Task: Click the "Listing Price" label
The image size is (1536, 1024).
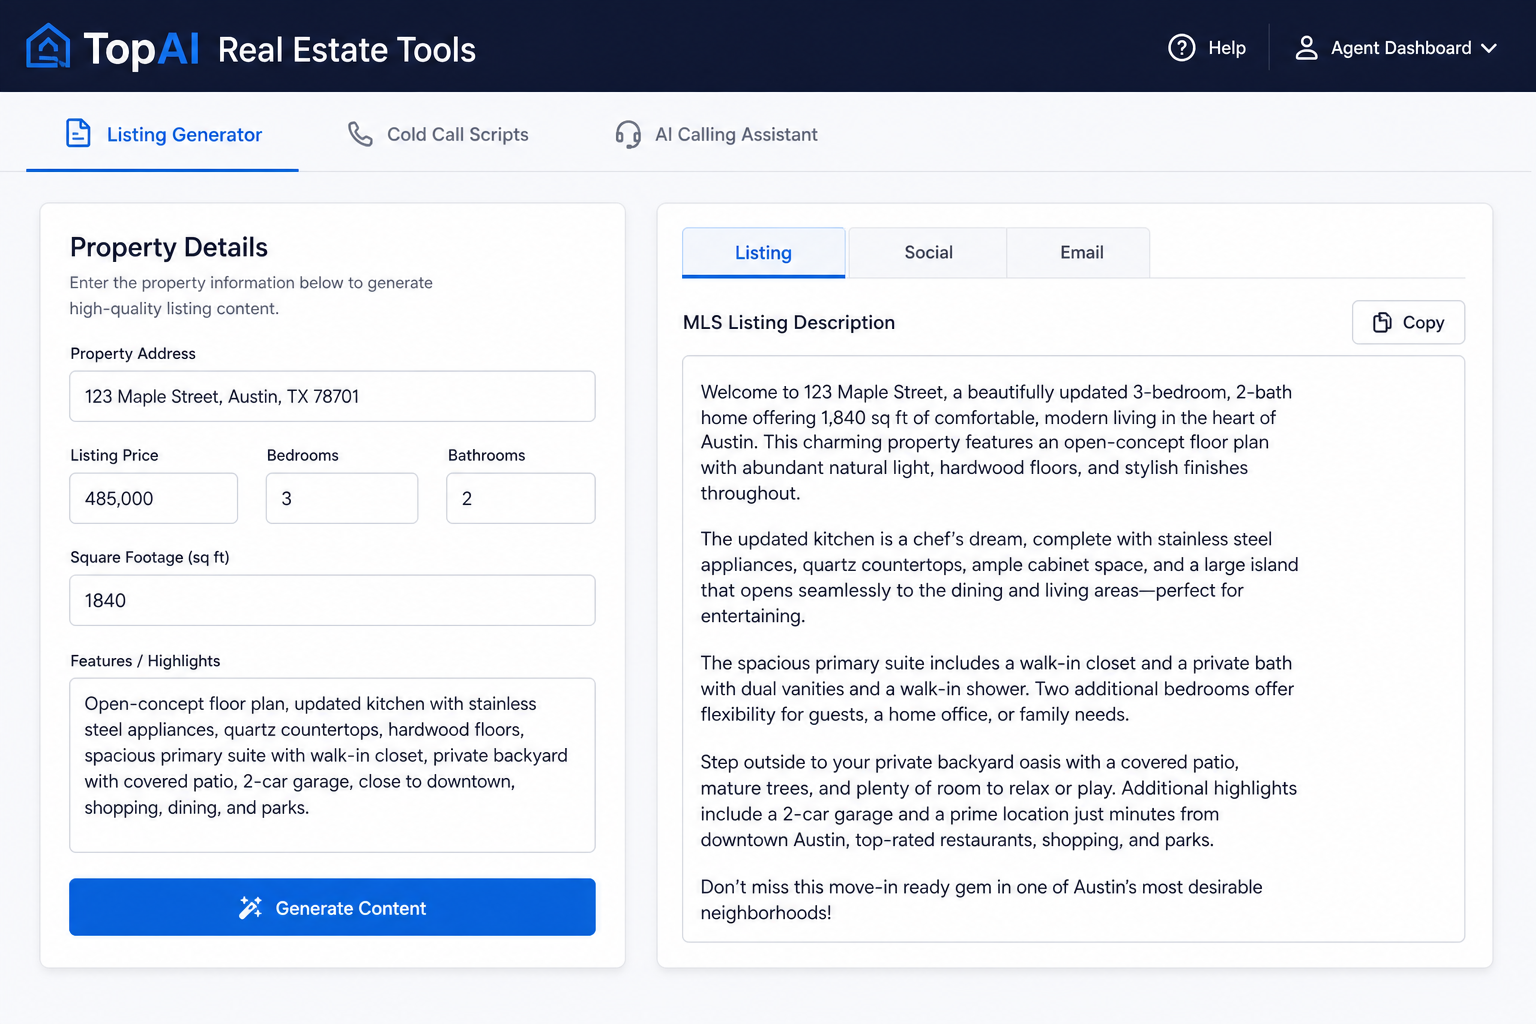Action: [114, 455]
